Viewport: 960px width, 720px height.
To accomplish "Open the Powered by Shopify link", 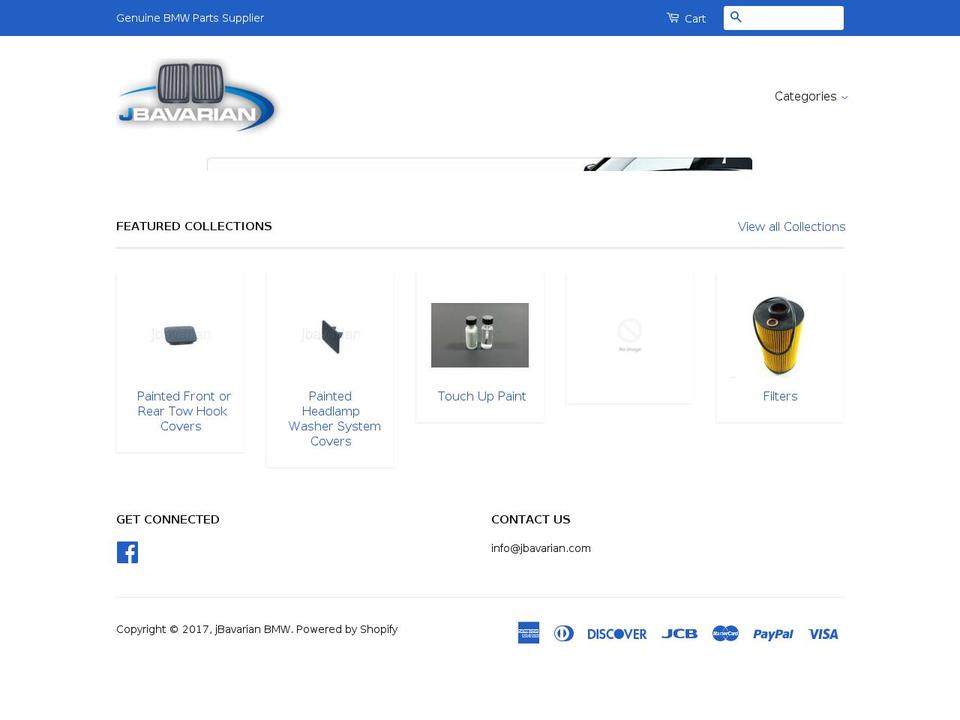I will (x=347, y=629).
